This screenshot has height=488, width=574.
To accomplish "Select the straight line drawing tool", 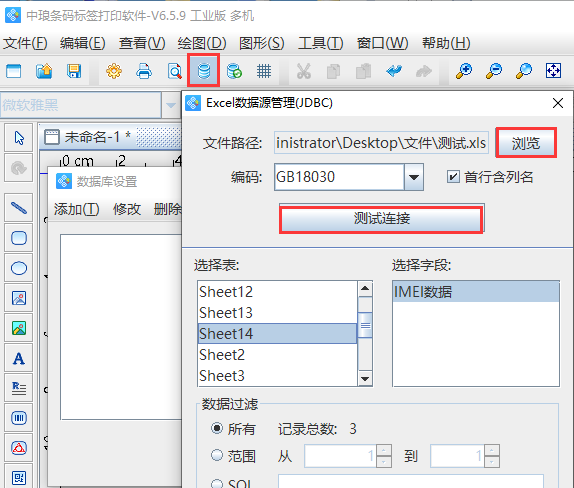I will point(19,208).
